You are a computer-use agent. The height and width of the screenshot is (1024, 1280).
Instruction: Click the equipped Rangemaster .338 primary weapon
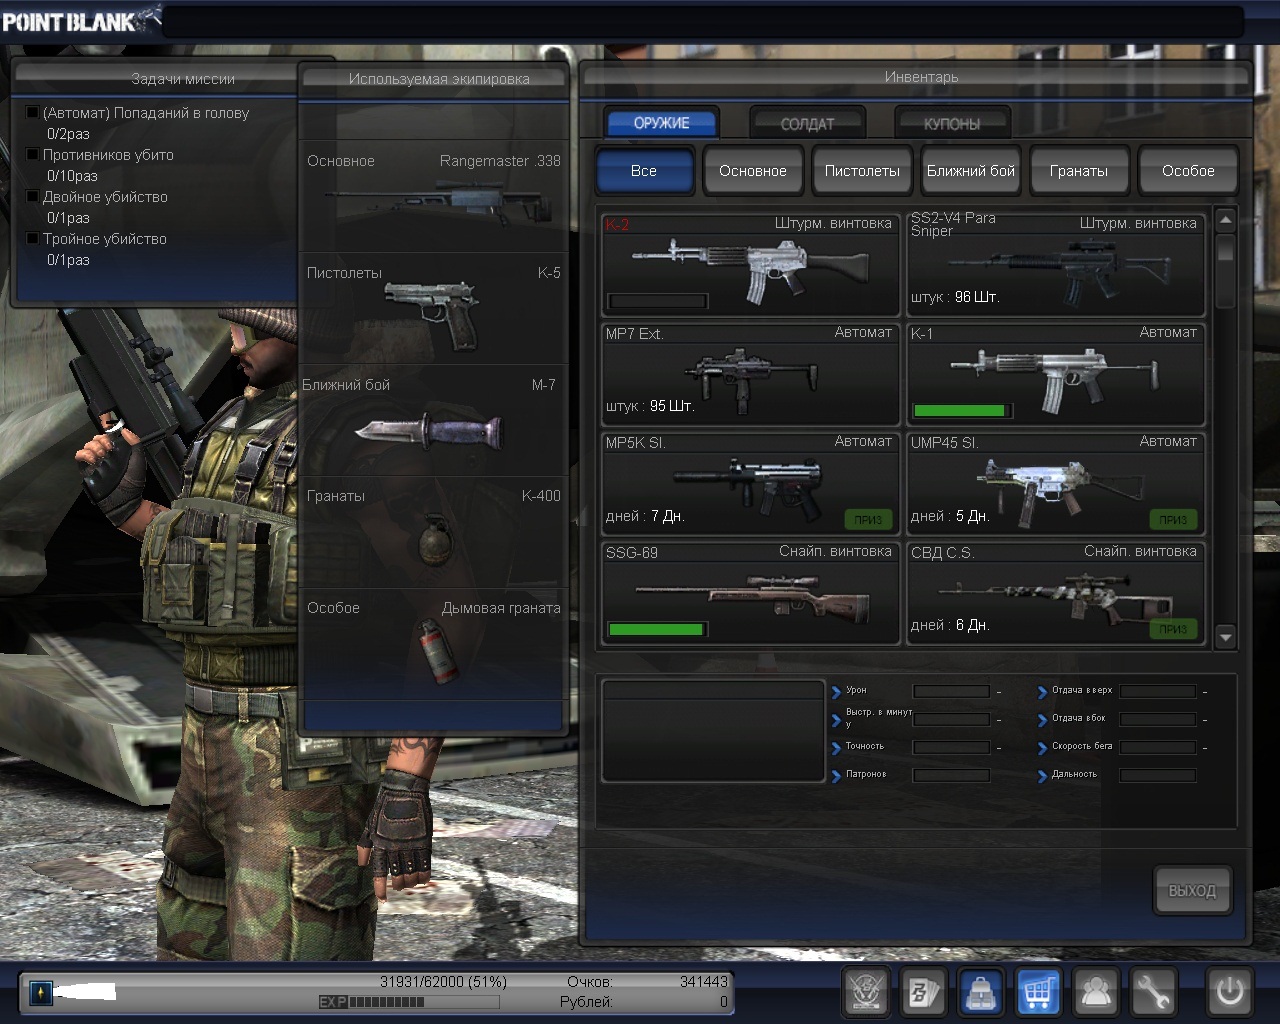434,195
